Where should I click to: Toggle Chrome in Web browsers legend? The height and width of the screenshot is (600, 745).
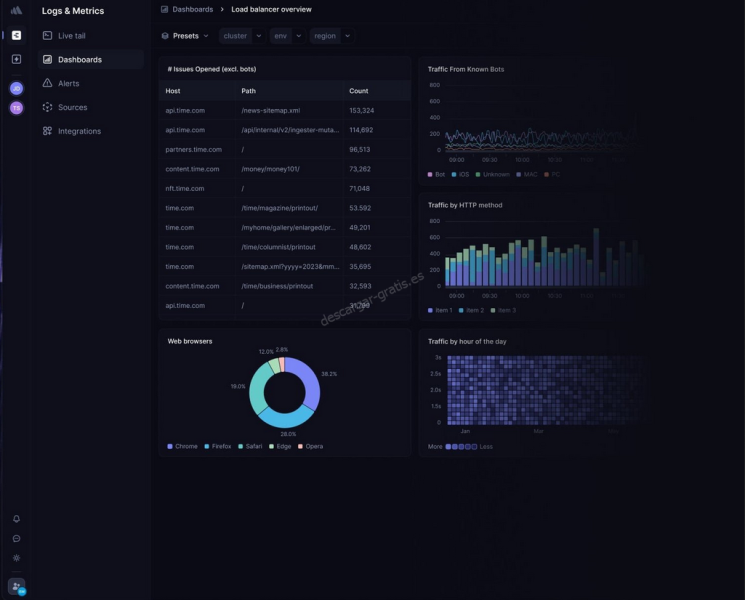point(182,446)
